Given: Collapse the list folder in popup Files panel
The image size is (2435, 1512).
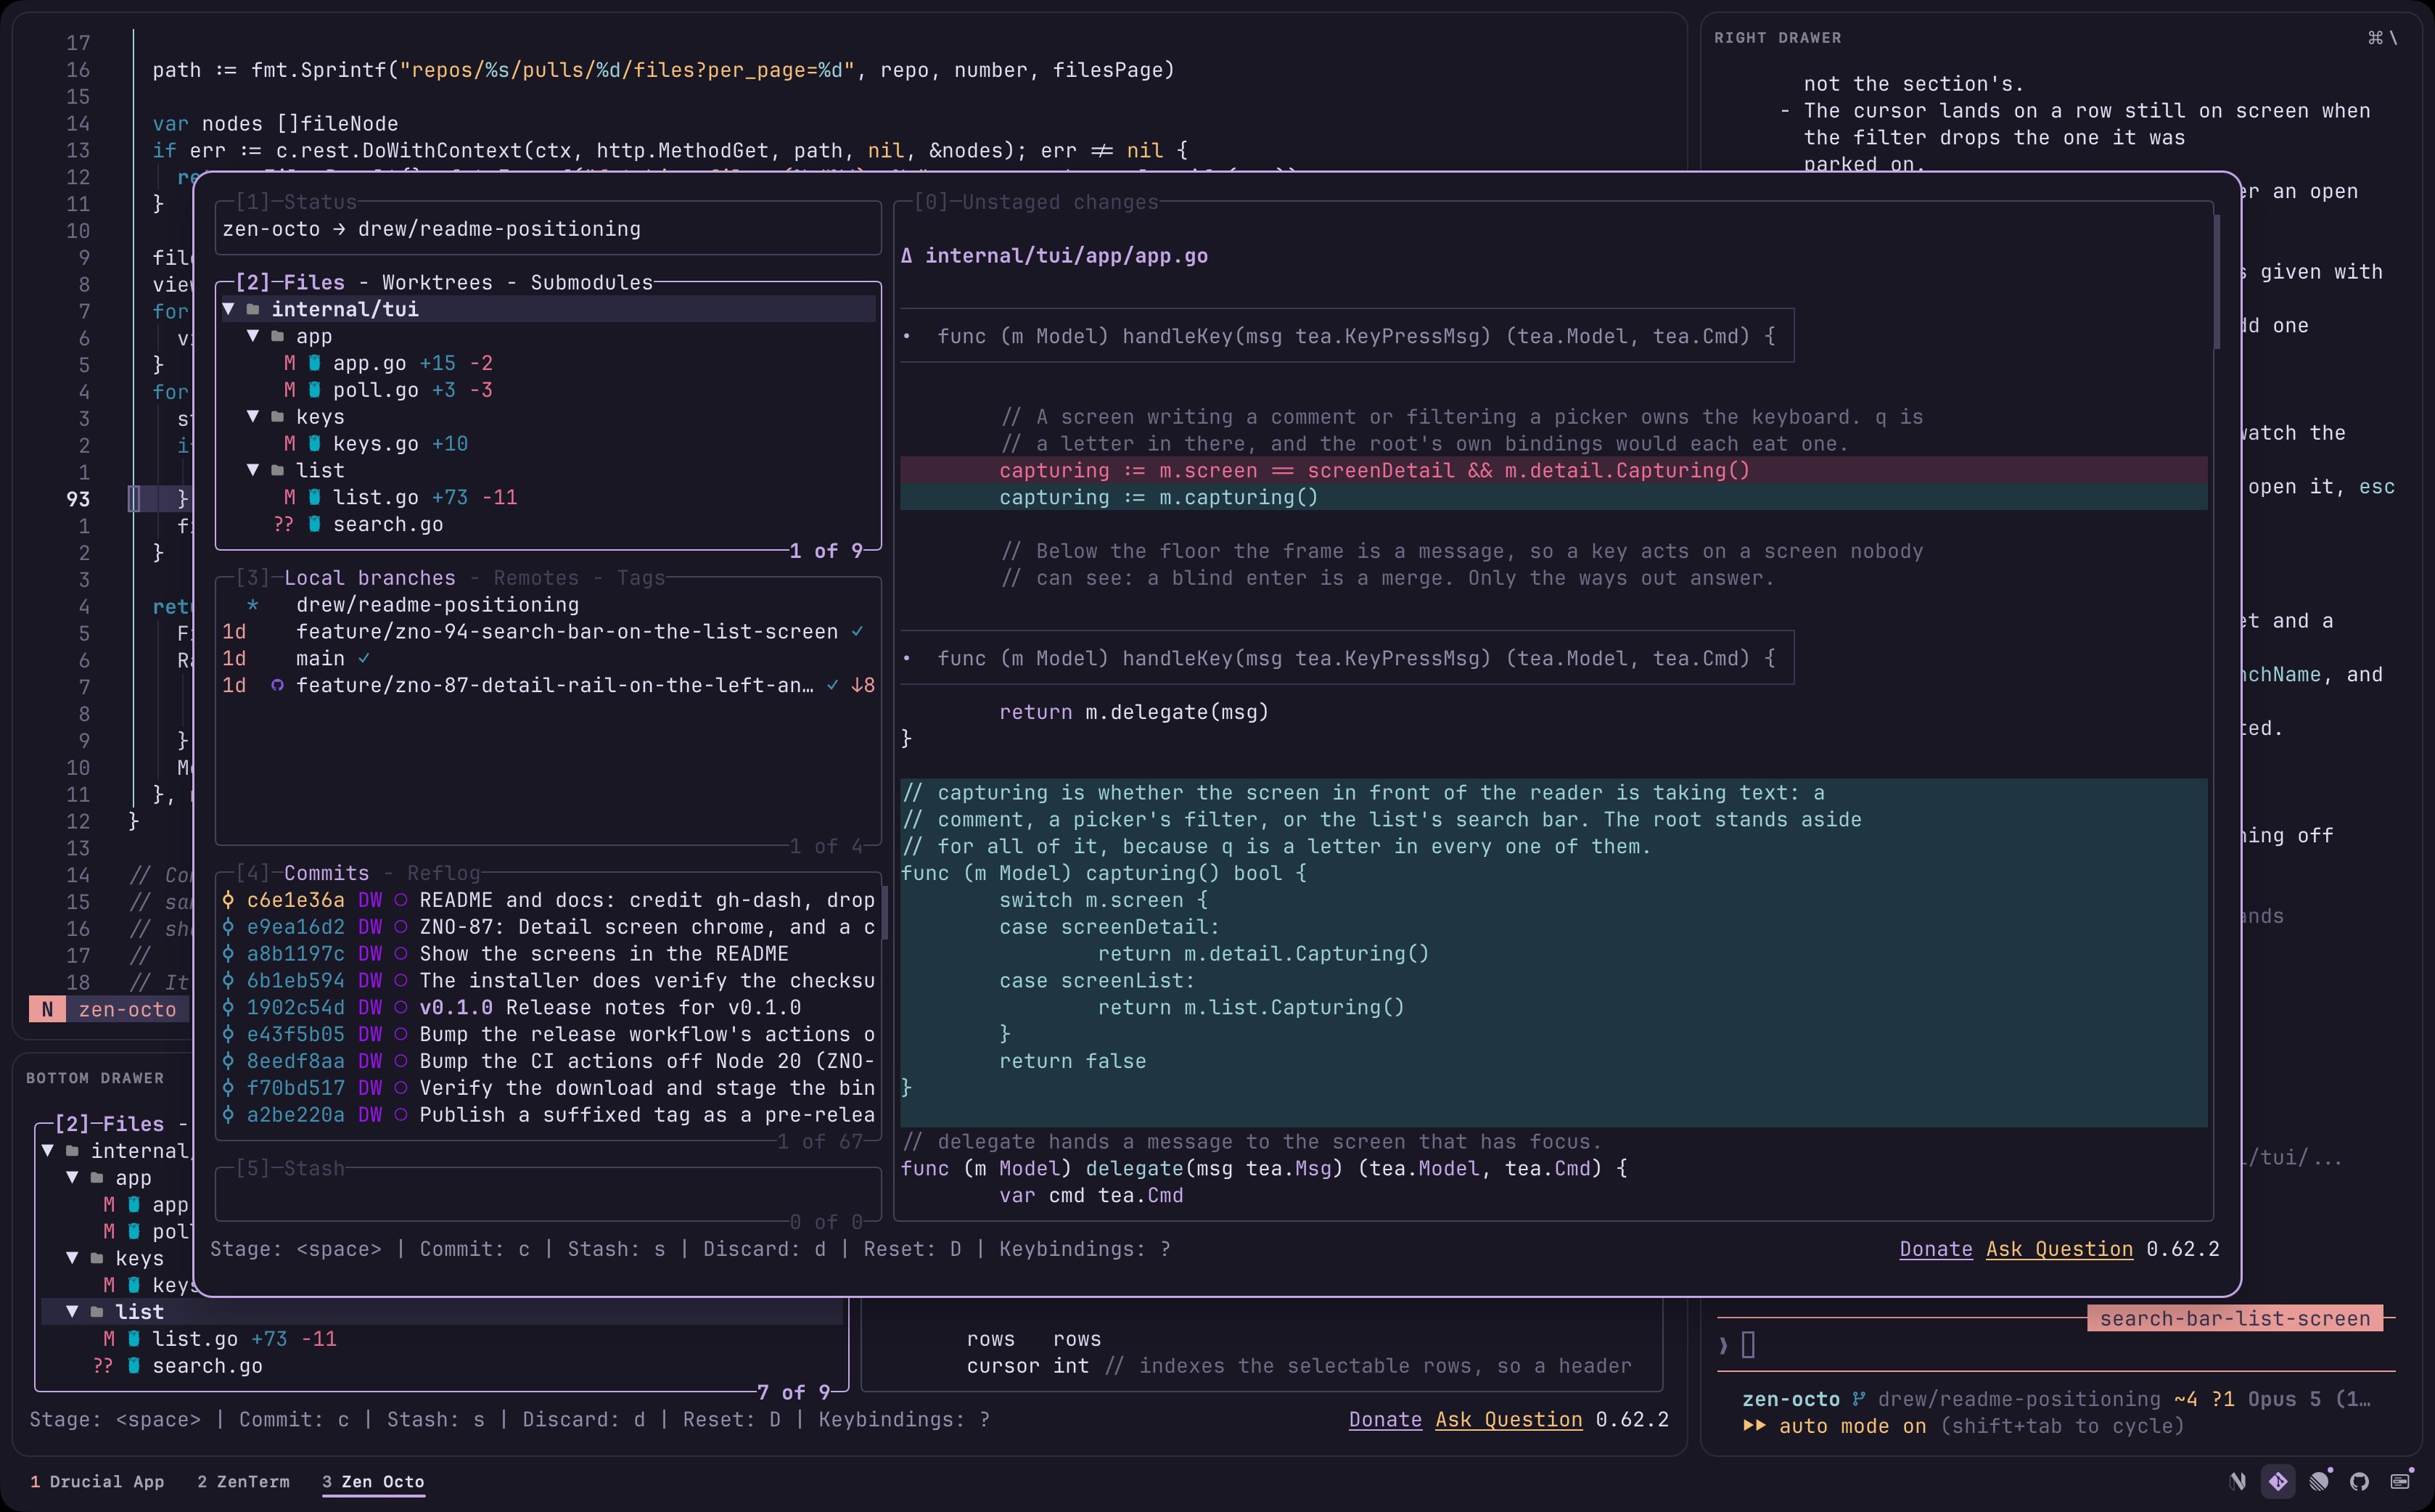Looking at the screenshot, I should 253,470.
